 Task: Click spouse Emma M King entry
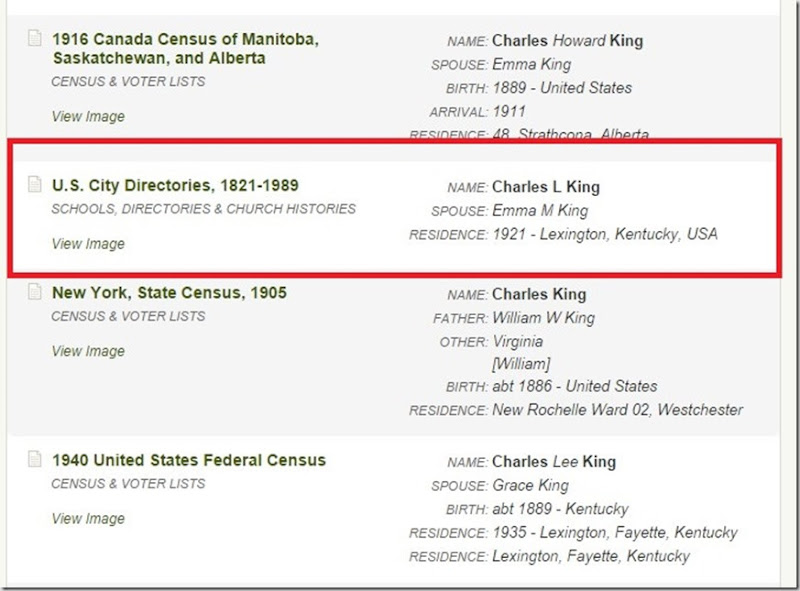coord(540,211)
